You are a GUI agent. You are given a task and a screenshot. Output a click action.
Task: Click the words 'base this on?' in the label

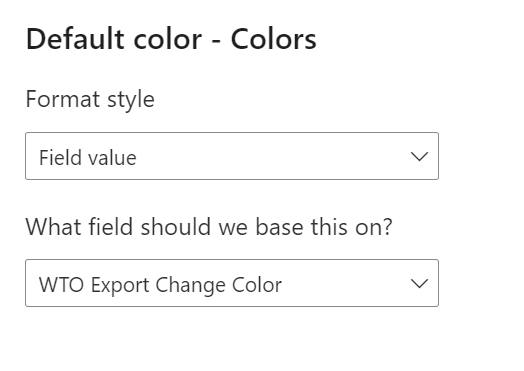[x=323, y=227]
